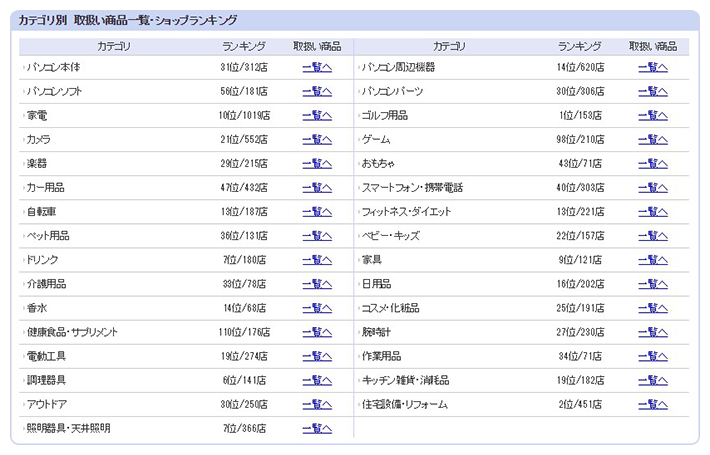This screenshot has width=710, height=455.
Task: Select the ゴルフ用品 category name
Action: coord(384,115)
